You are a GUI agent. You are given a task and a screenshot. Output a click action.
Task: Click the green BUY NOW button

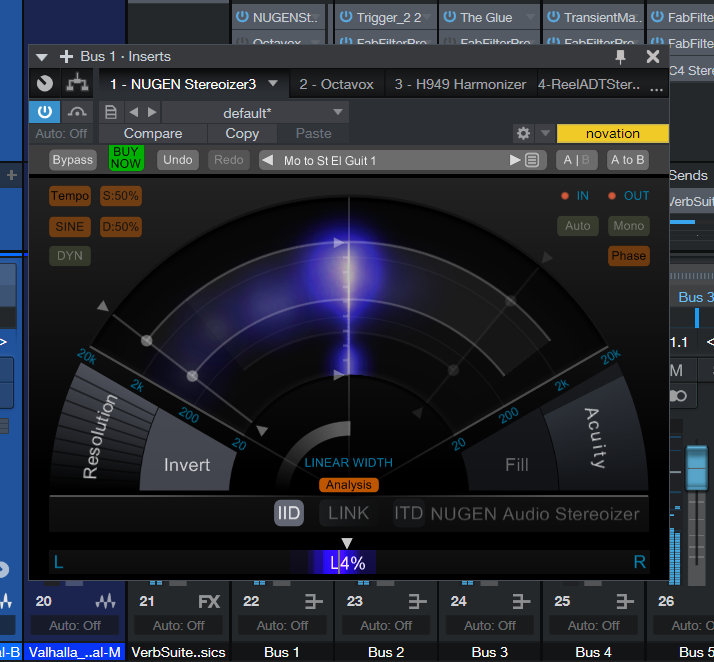point(126,158)
